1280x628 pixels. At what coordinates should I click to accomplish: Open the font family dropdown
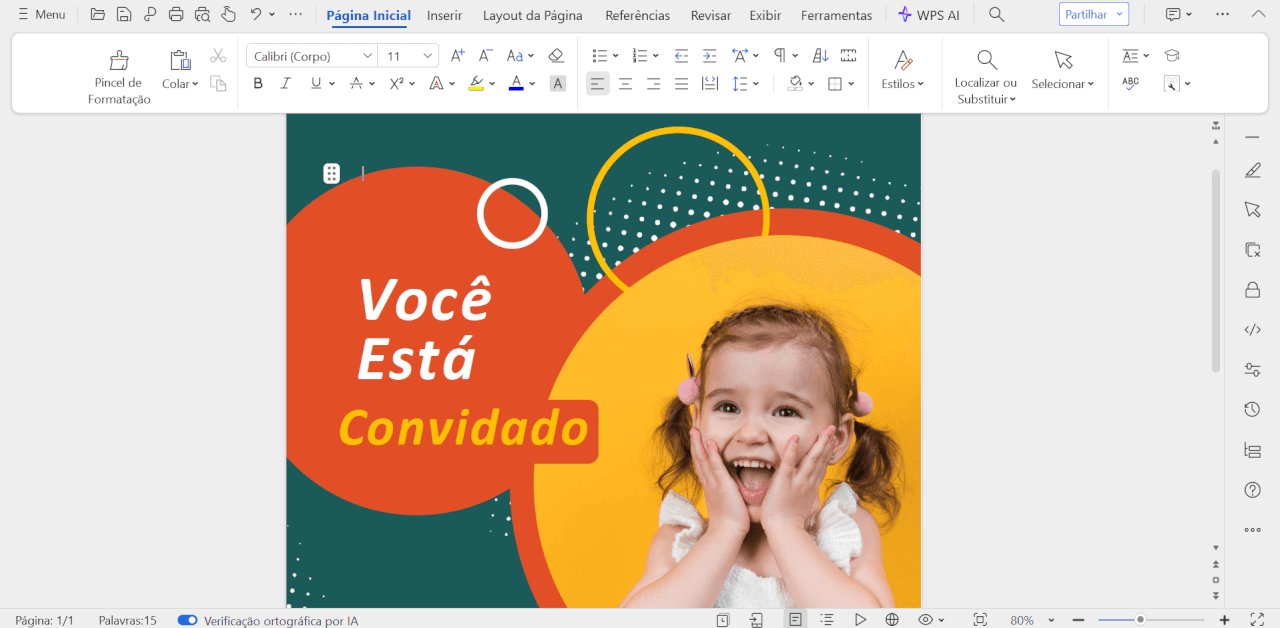click(x=367, y=55)
